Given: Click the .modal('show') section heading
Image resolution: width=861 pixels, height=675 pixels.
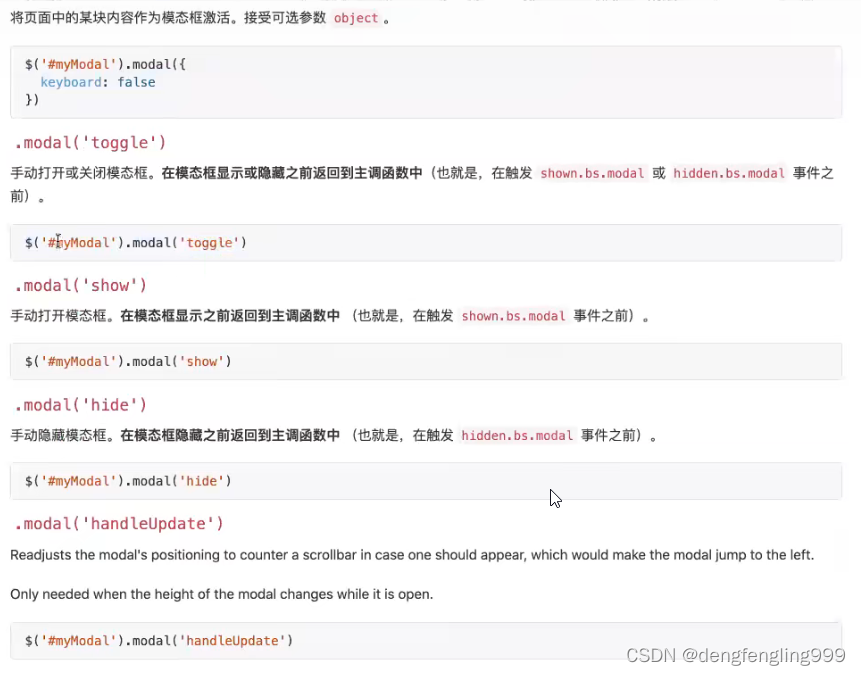Looking at the screenshot, I should point(78,284).
